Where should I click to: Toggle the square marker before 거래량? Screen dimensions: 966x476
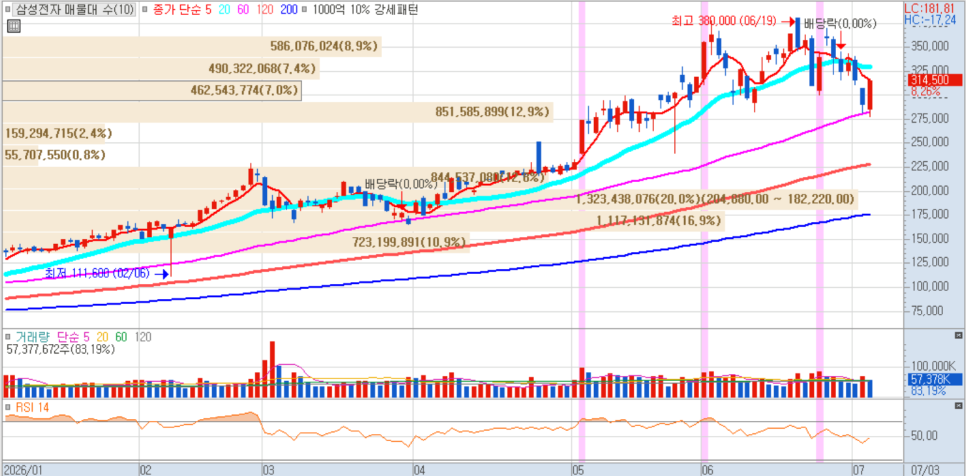7,337
